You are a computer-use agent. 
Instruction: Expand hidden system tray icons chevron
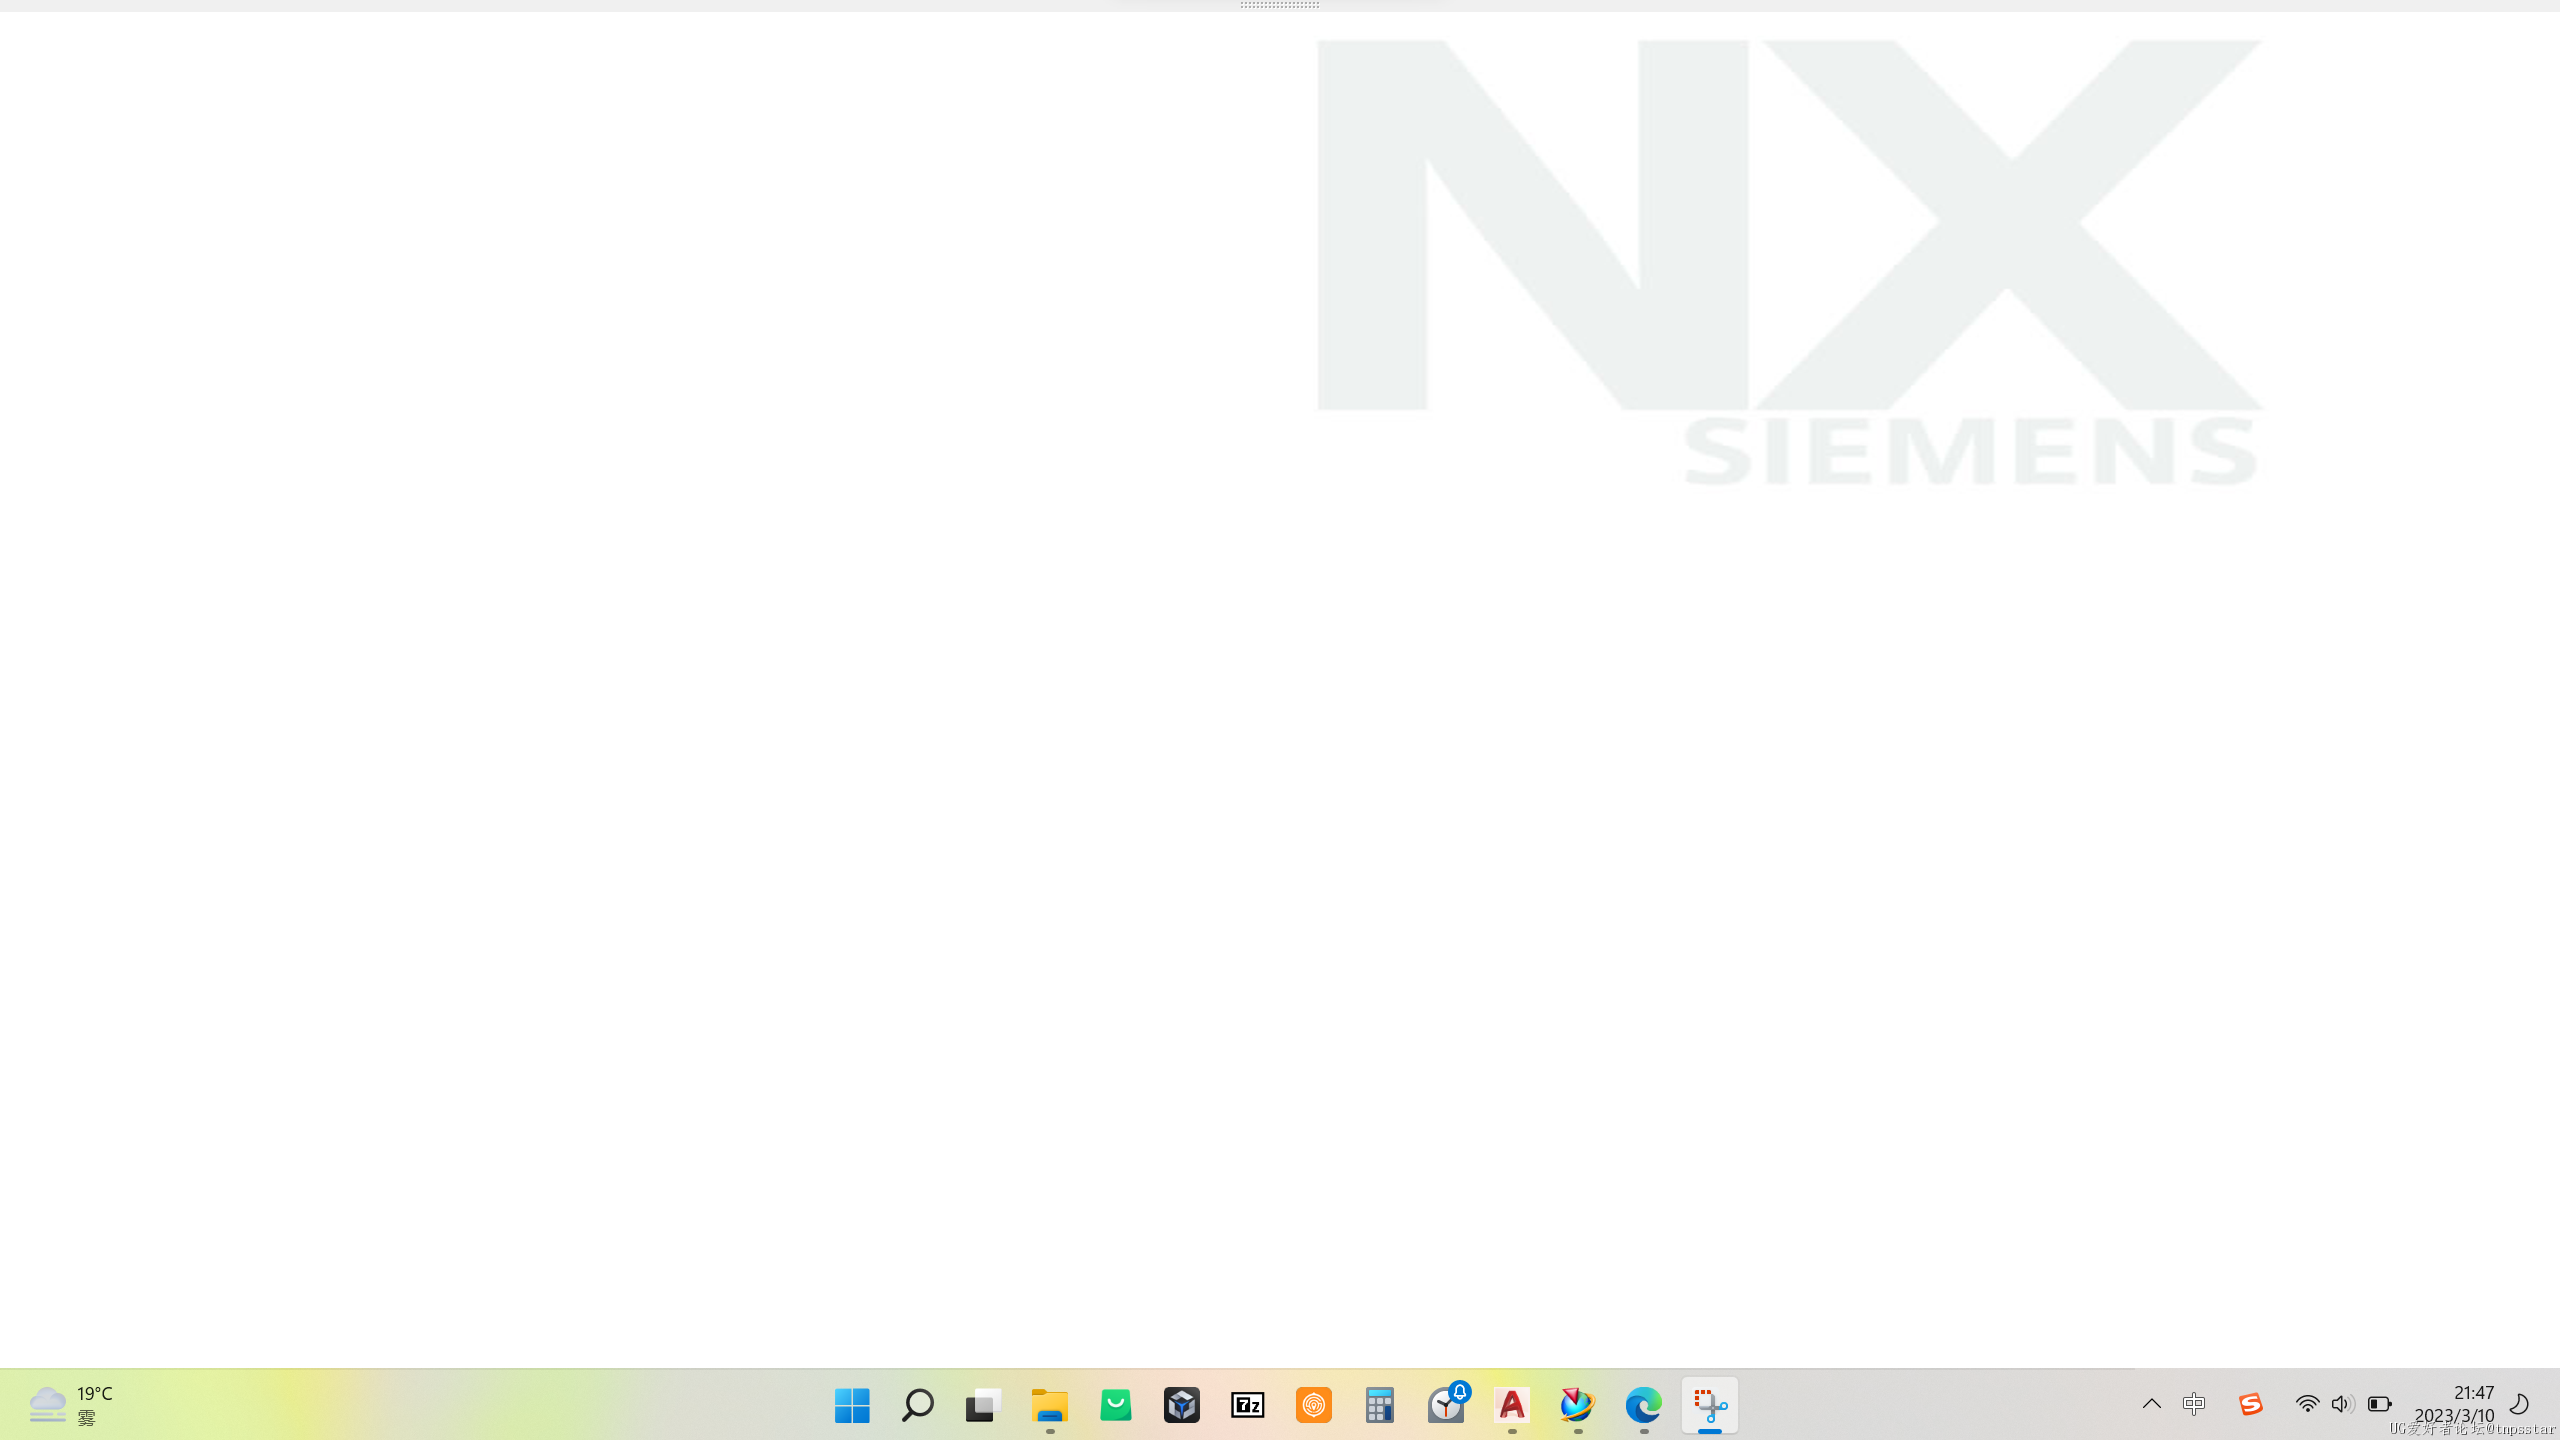pyautogui.click(x=2152, y=1404)
